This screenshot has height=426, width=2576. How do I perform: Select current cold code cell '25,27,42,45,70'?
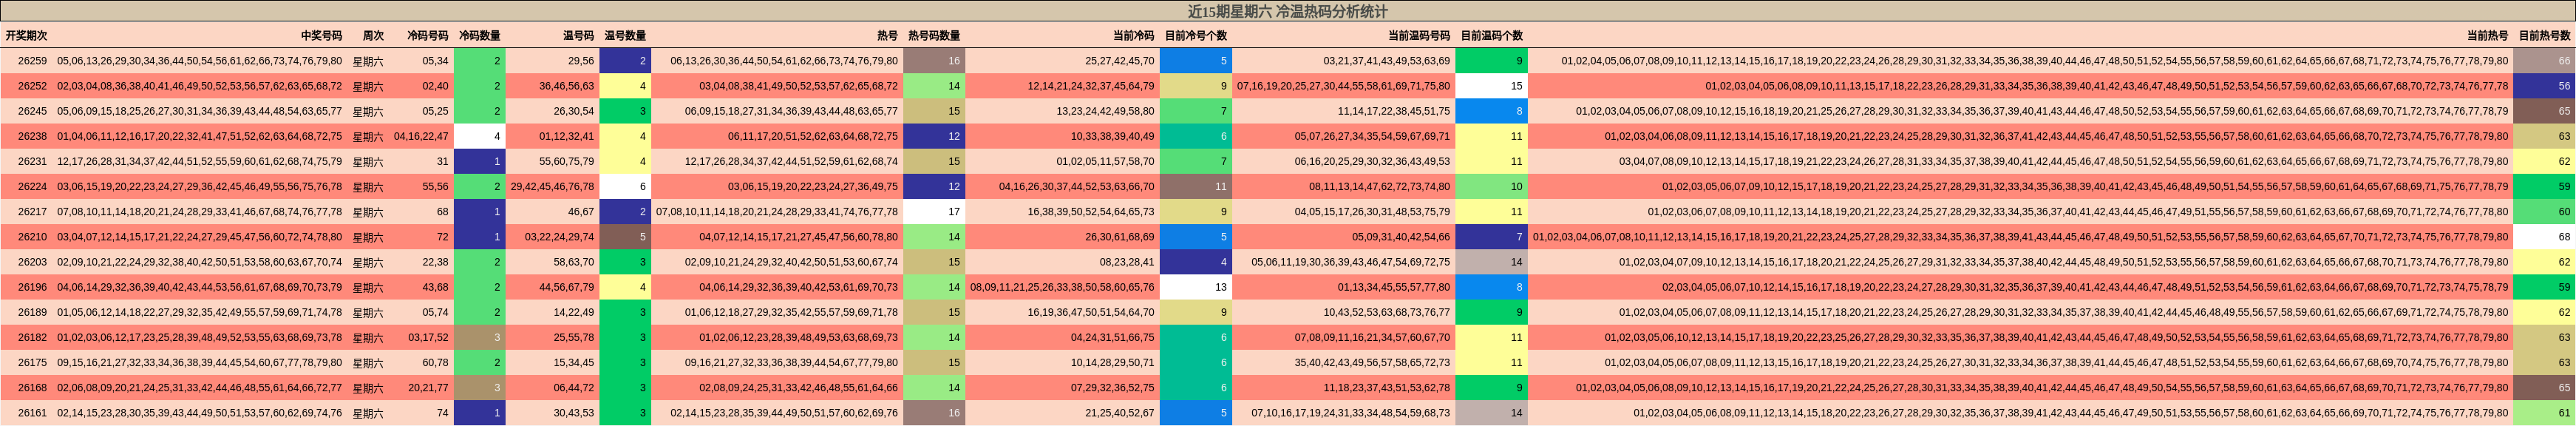[x=1062, y=61]
